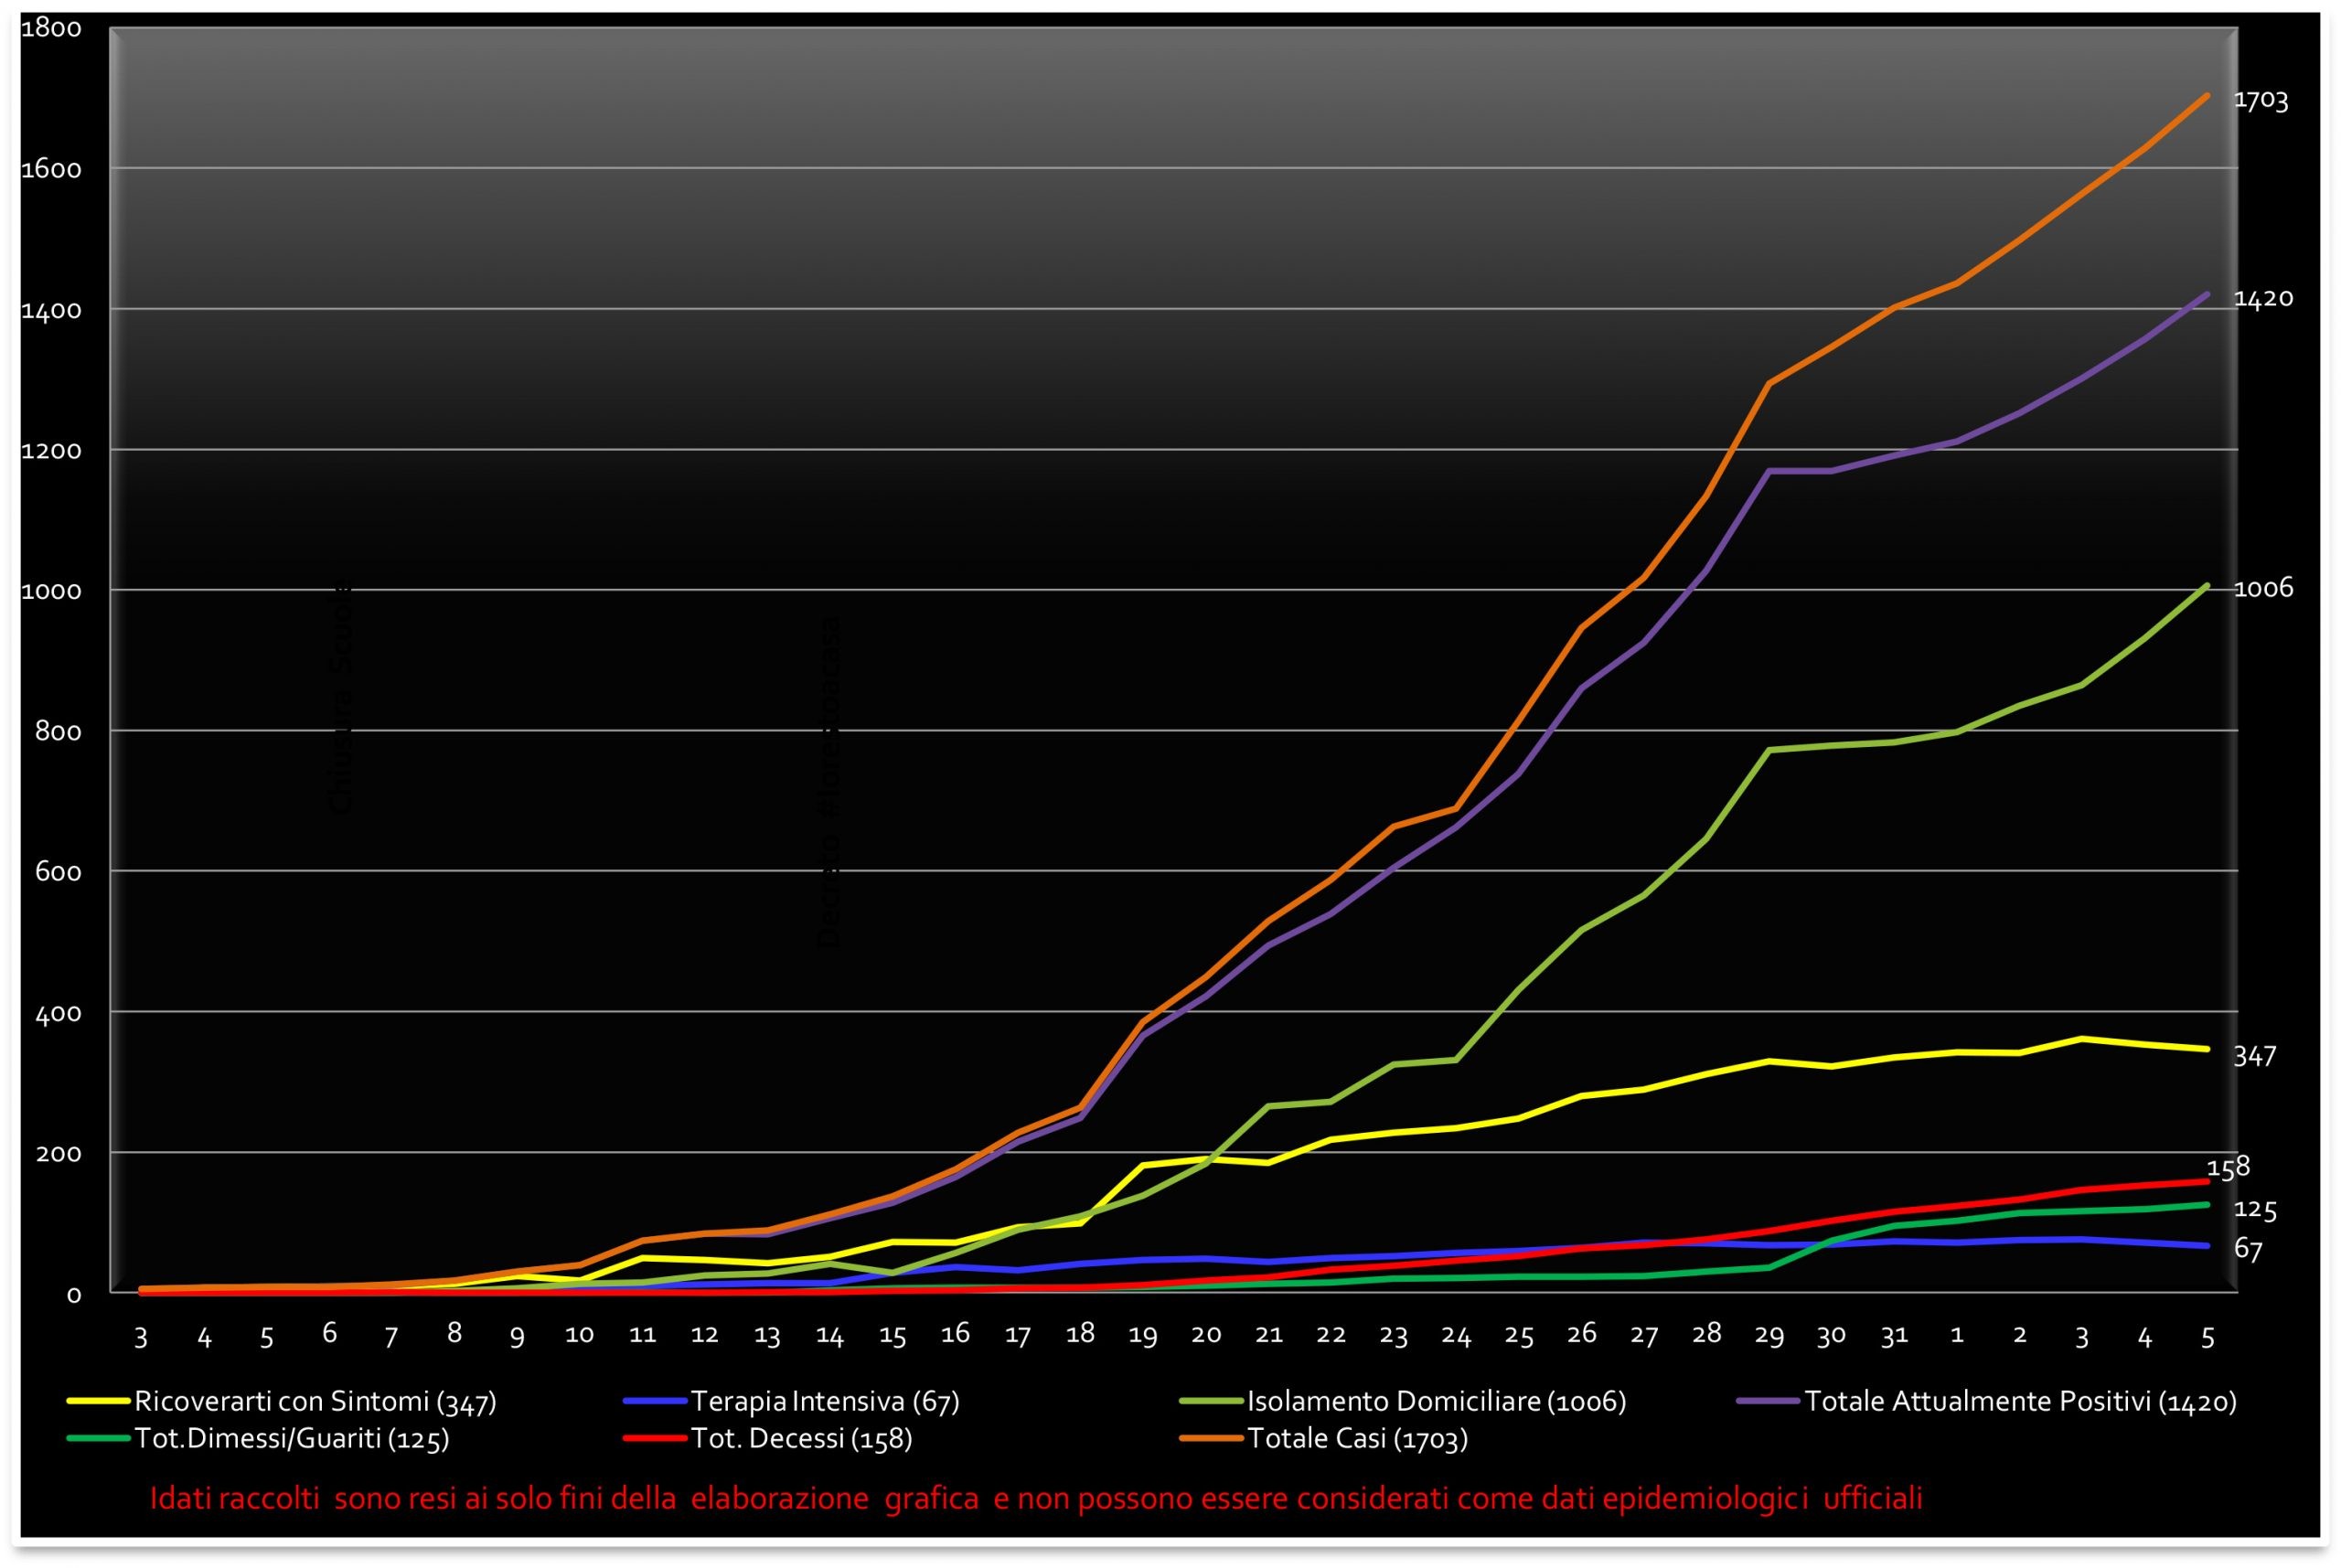Image resolution: width=2341 pixels, height=1568 pixels.
Task: Click the 1420 purple line end label
Action: 2263,298
